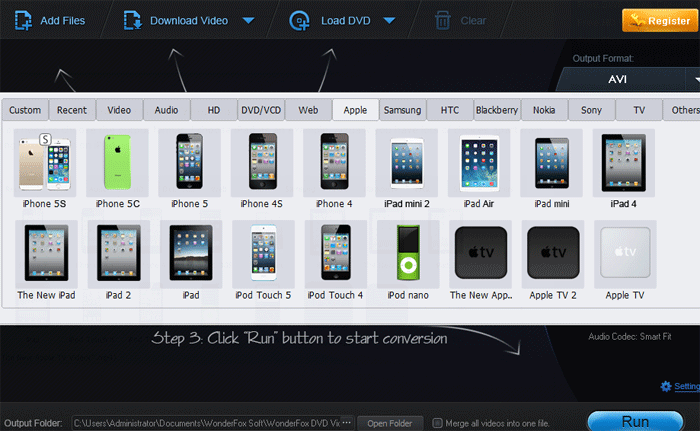Select The New Apple TV preset
Screen dimensions: 700x431
[480, 254]
